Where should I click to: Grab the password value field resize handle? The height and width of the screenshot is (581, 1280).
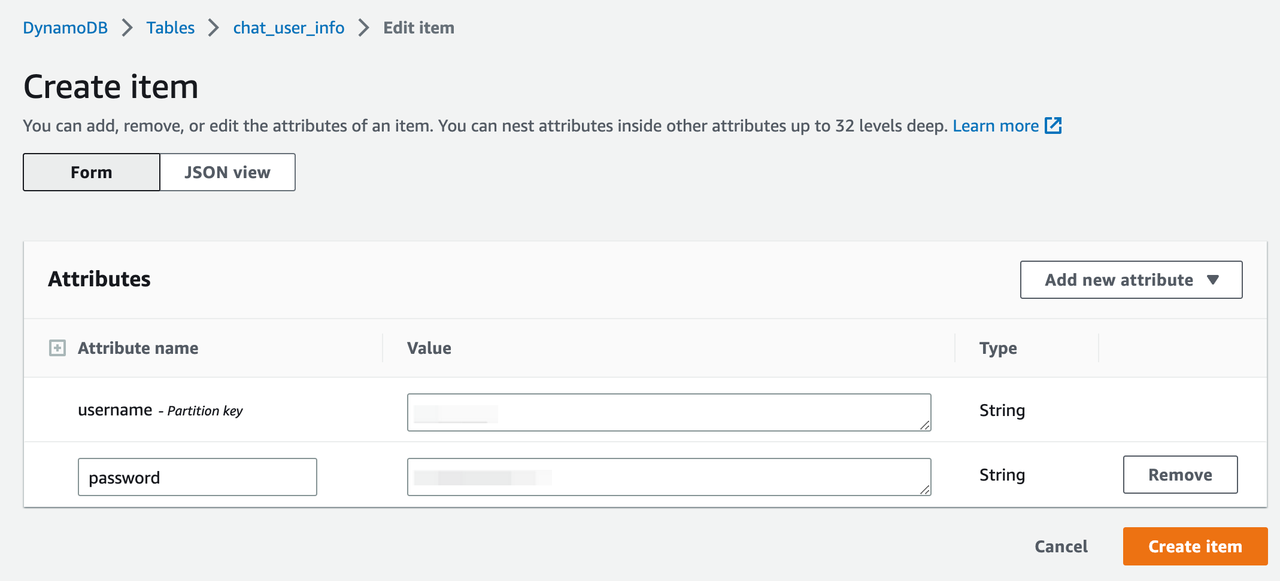[925, 489]
